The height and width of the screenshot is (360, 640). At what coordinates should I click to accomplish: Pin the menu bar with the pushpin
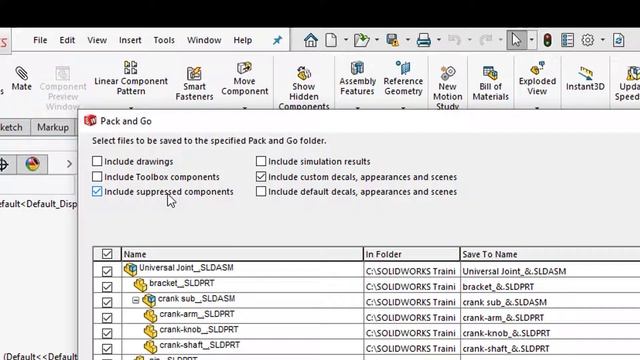pyautogui.click(x=278, y=40)
